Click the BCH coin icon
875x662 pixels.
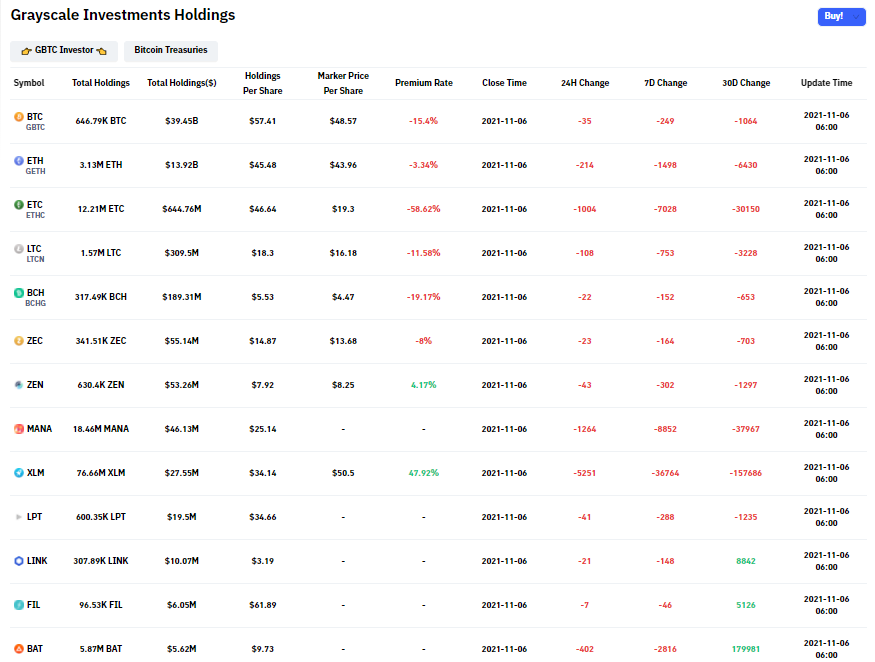point(19,293)
